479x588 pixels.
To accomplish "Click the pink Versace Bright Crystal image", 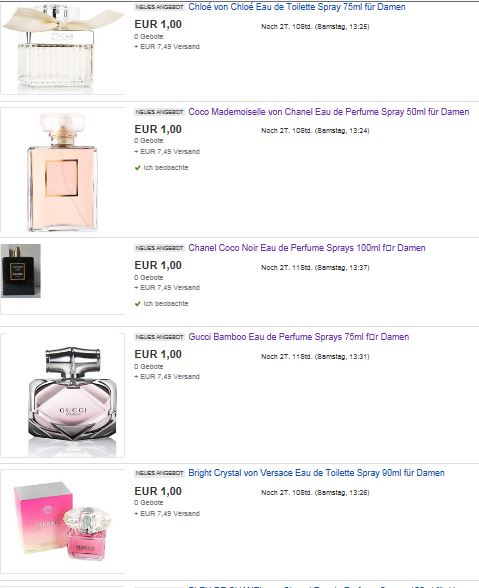I will 62,521.
